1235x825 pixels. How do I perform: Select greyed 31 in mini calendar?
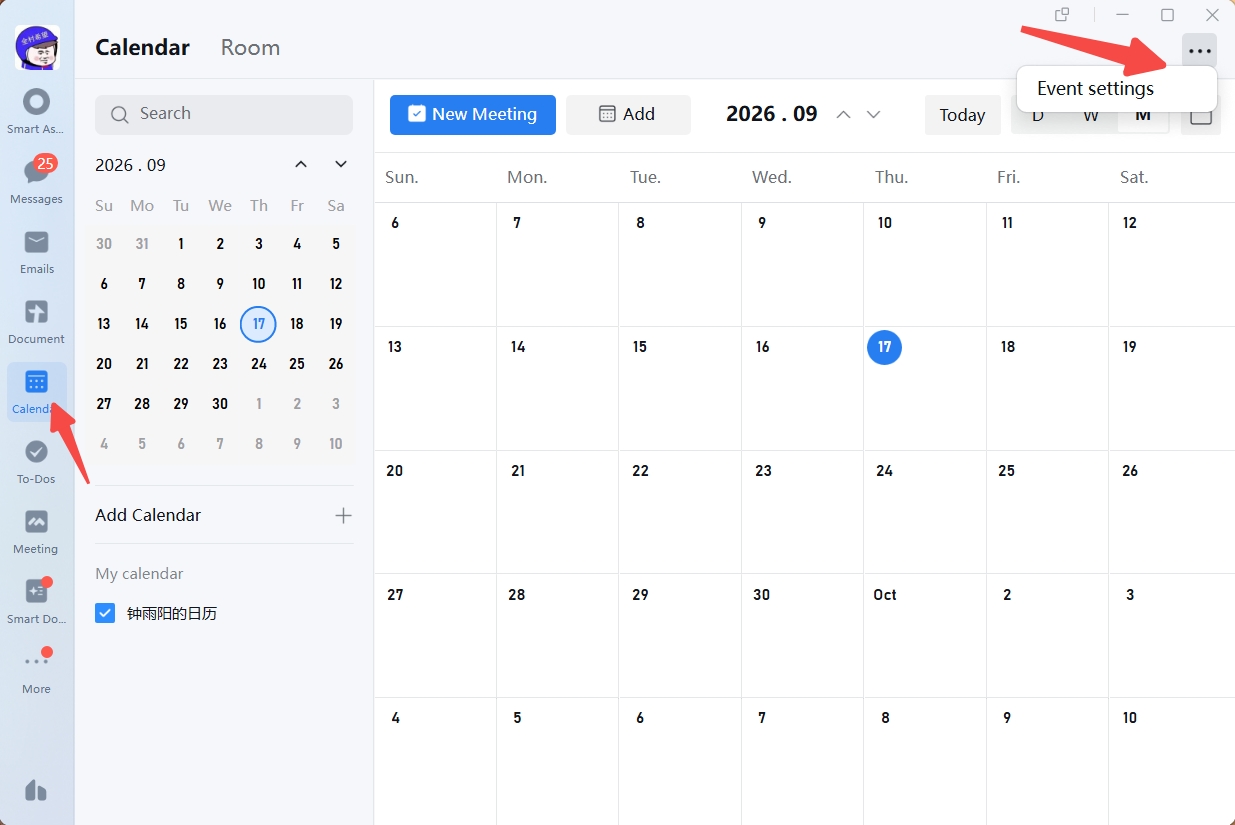pyautogui.click(x=142, y=244)
